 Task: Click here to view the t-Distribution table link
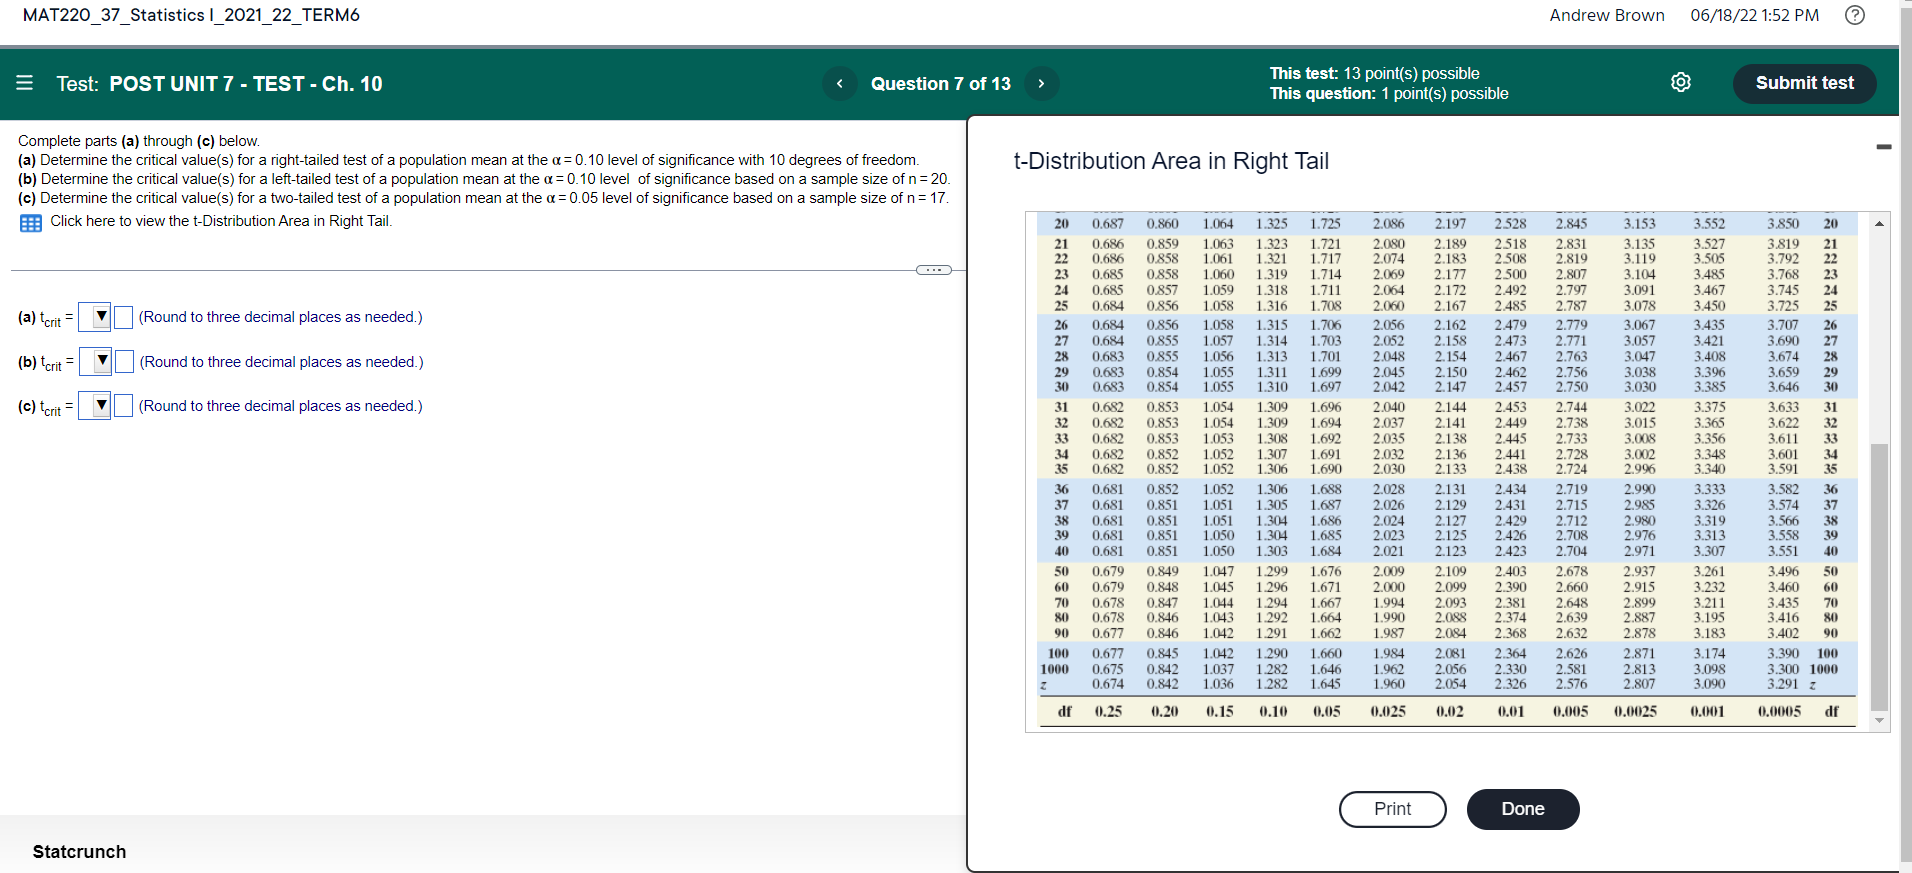(221, 221)
